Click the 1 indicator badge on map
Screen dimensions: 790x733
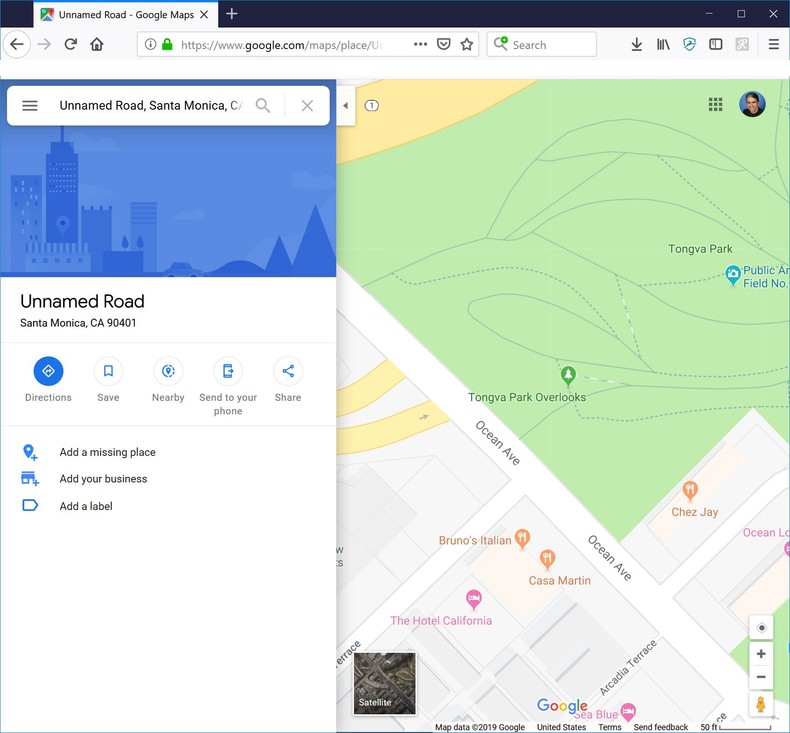pos(372,105)
